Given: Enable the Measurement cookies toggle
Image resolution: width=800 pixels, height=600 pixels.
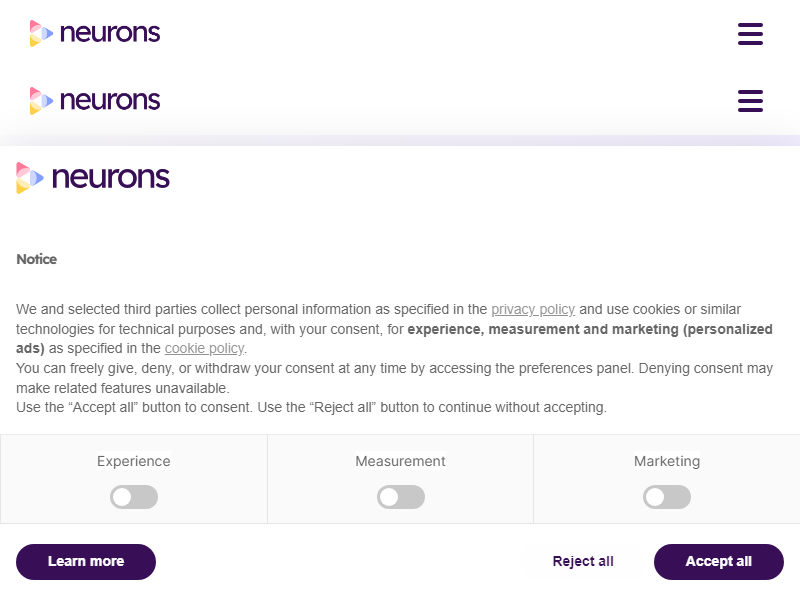Looking at the screenshot, I should pyautogui.click(x=401, y=497).
